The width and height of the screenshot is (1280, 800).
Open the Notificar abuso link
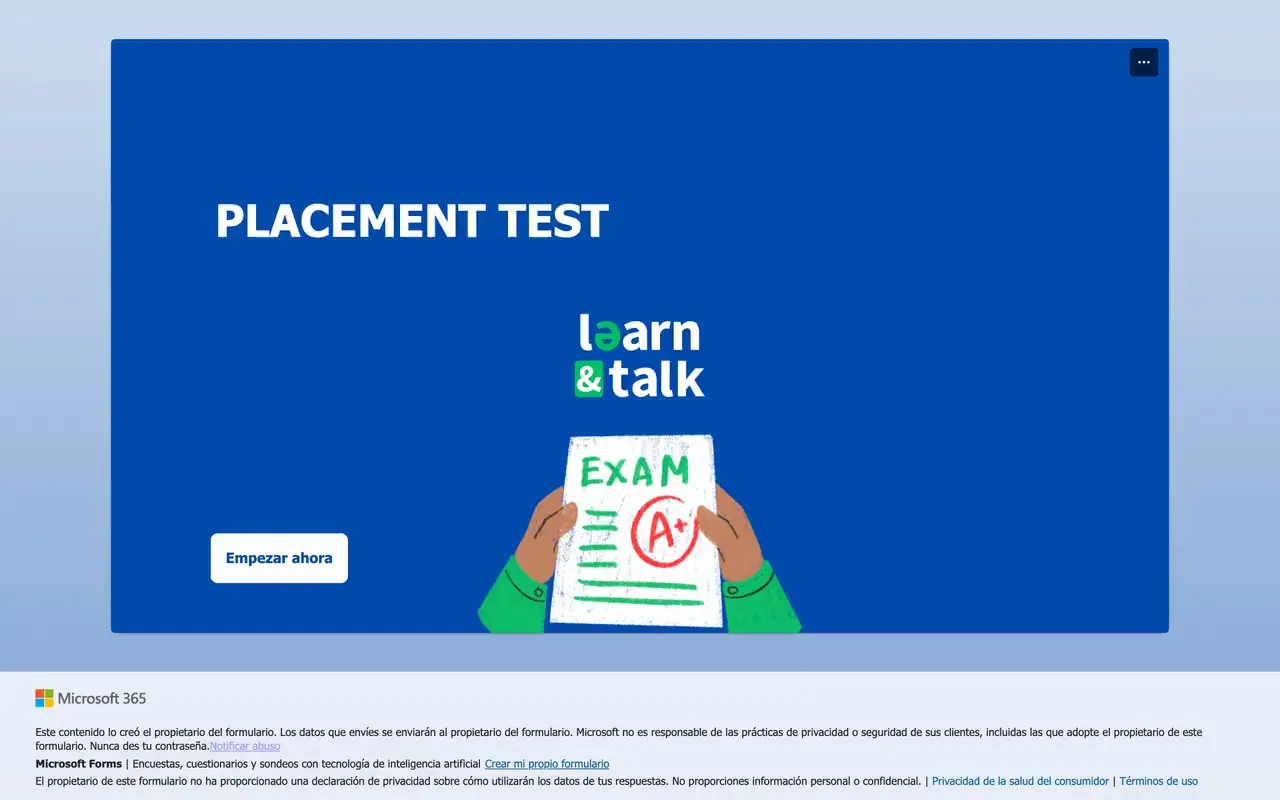[x=245, y=746]
